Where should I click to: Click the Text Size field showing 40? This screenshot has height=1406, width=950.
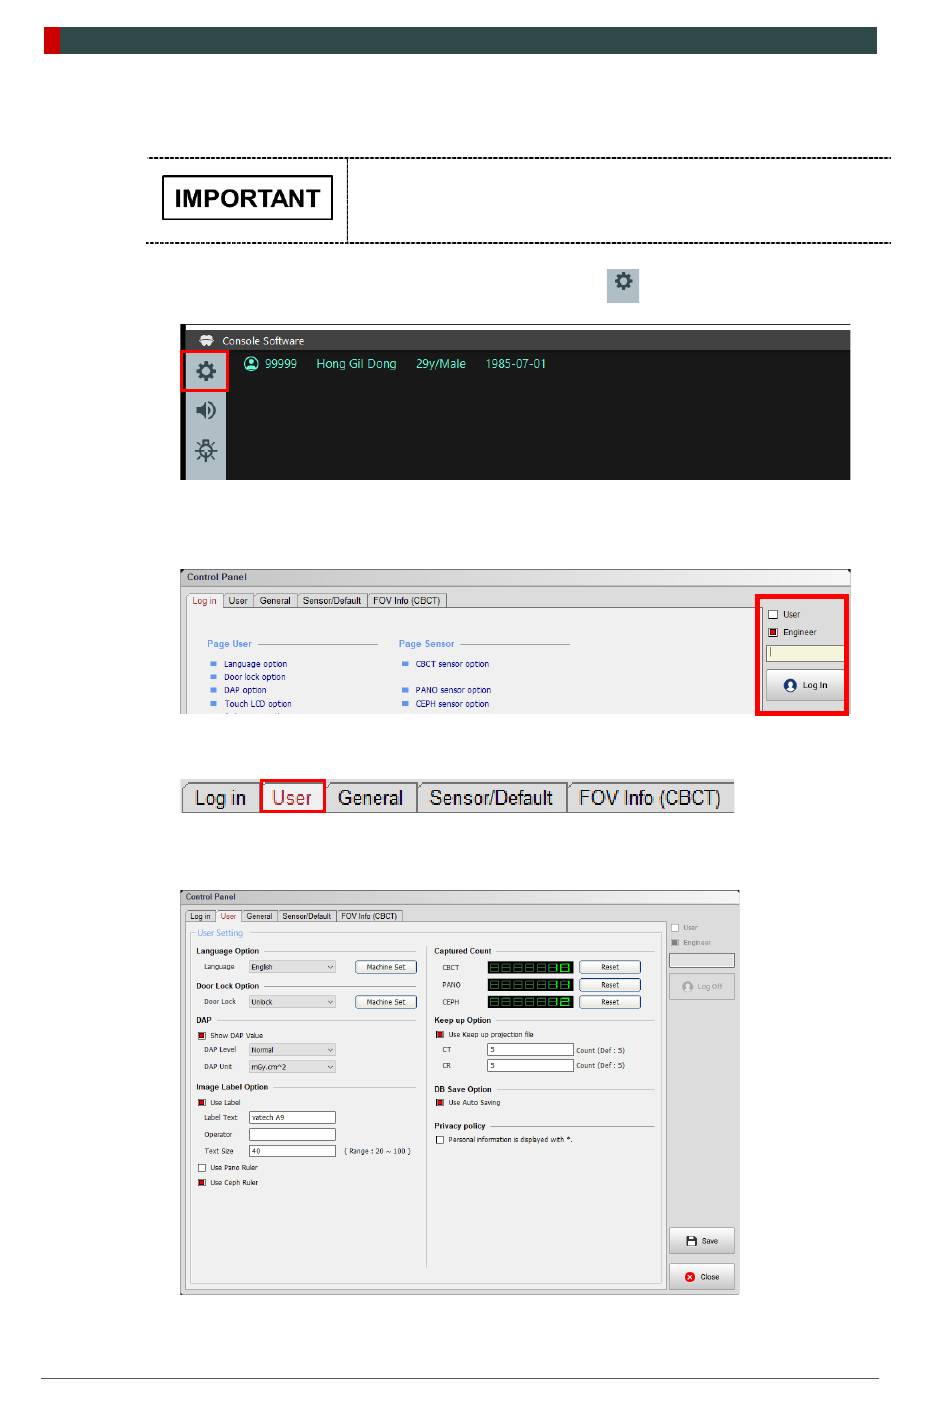pos(292,1151)
